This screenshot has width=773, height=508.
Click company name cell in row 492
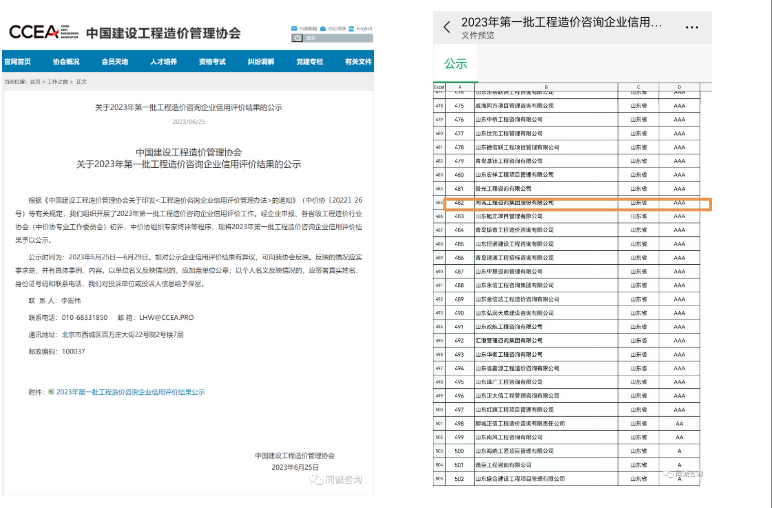click(x=546, y=340)
